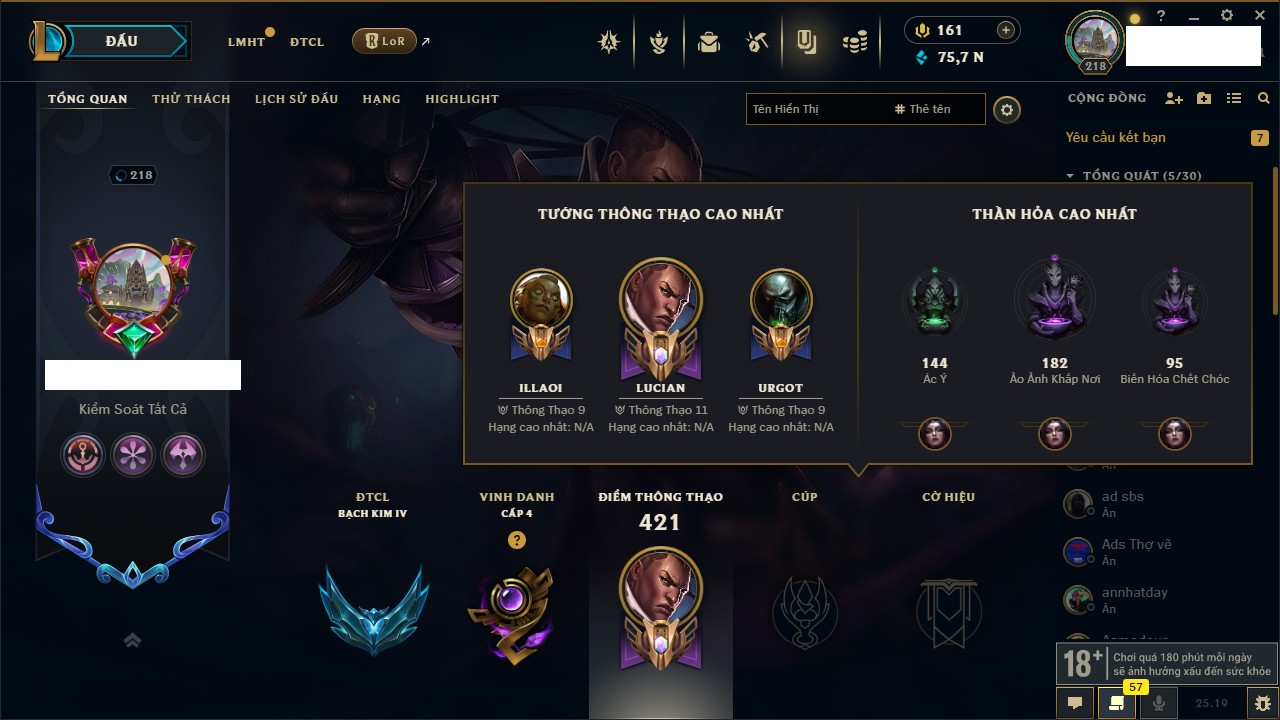Click the bug report icon
This screenshot has height=720, width=1280.
(x=1262, y=703)
